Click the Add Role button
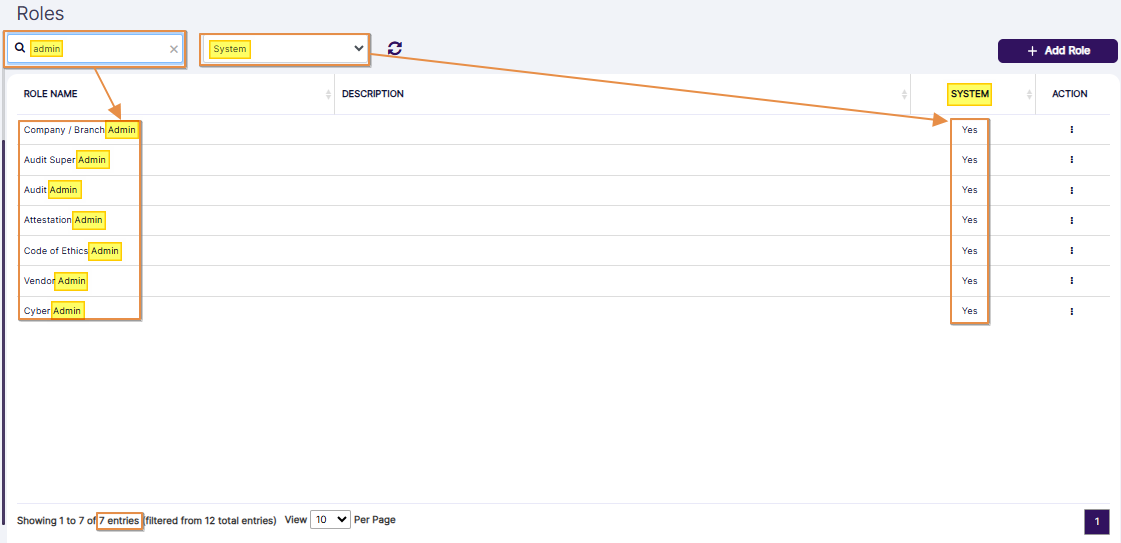The height and width of the screenshot is (543, 1121). point(1057,51)
